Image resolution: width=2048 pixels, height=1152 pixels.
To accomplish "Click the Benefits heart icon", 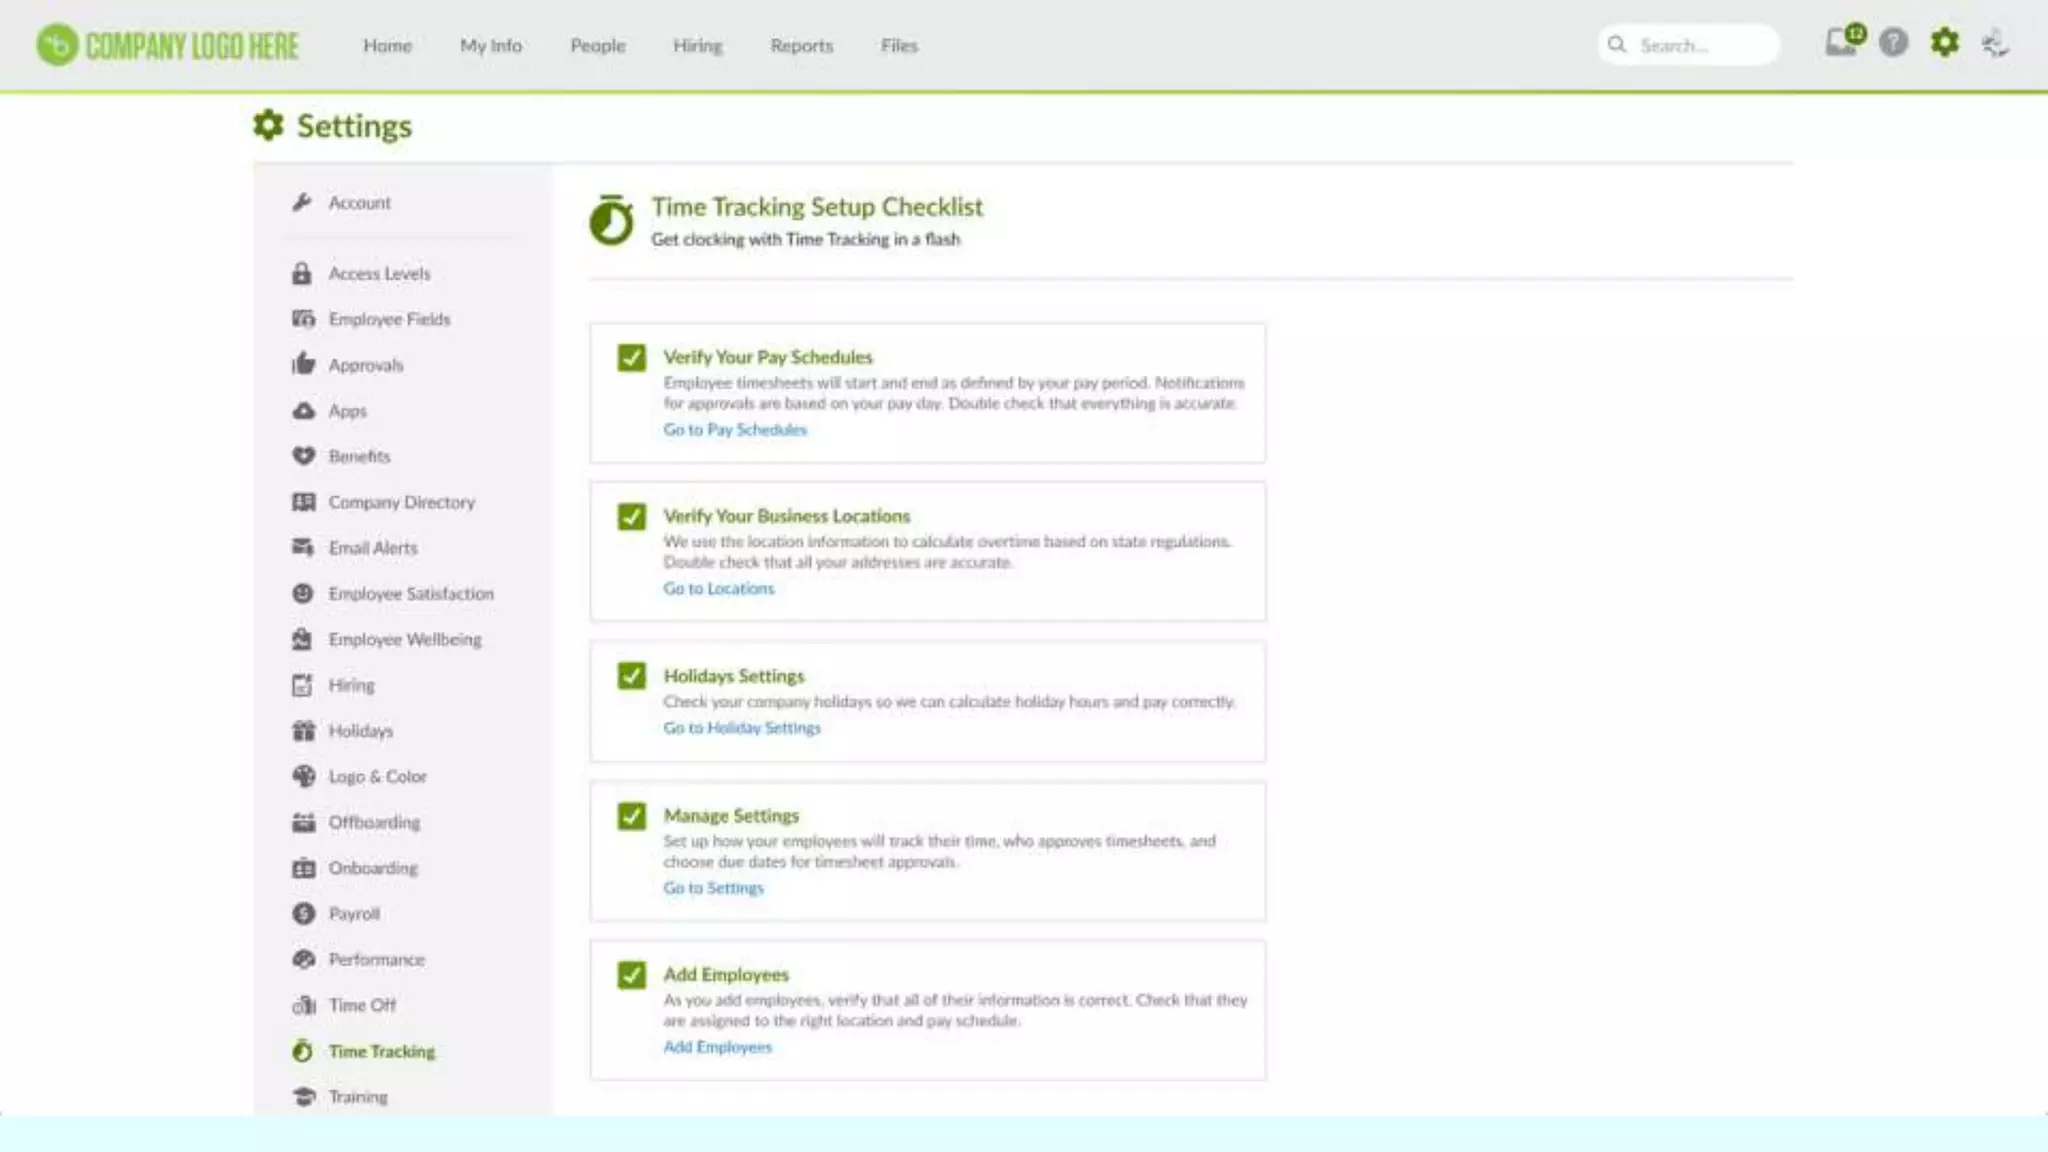I will (303, 456).
